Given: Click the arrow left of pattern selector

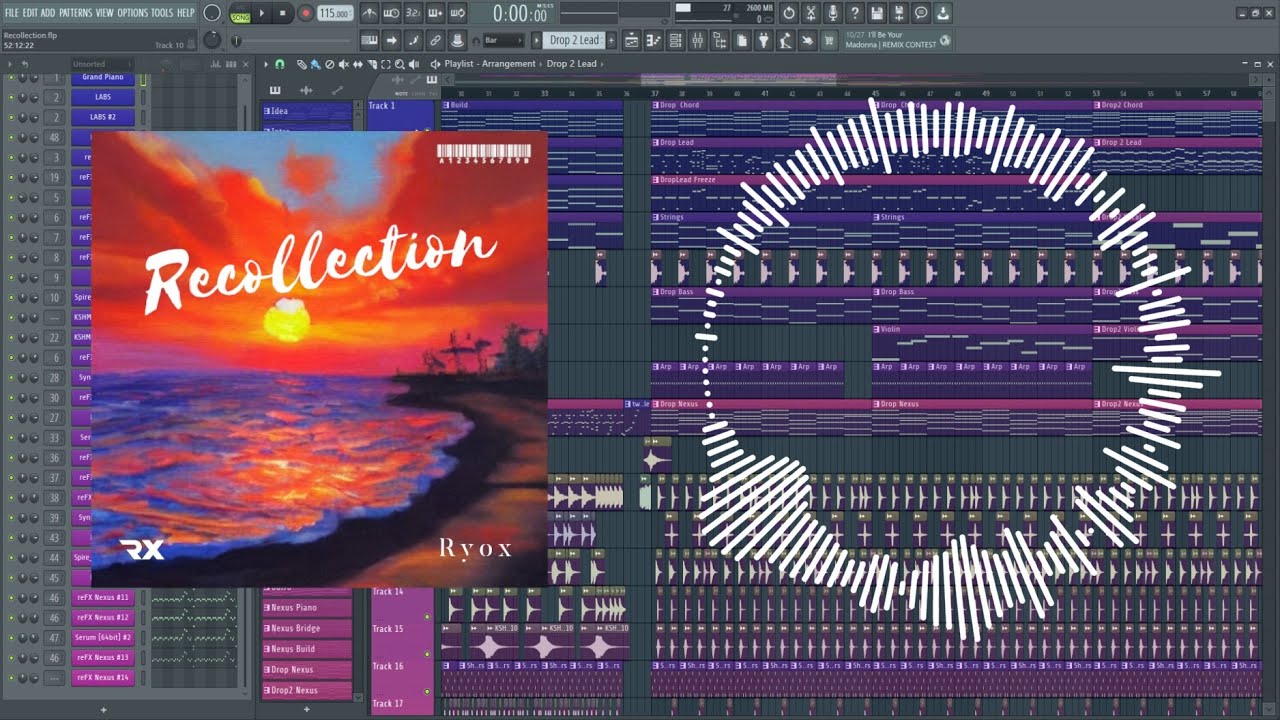Looking at the screenshot, I should click(536, 41).
